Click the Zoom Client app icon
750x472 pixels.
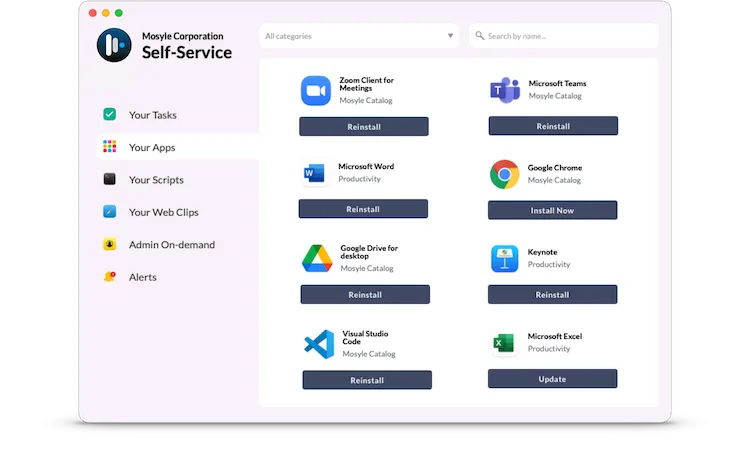click(316, 90)
